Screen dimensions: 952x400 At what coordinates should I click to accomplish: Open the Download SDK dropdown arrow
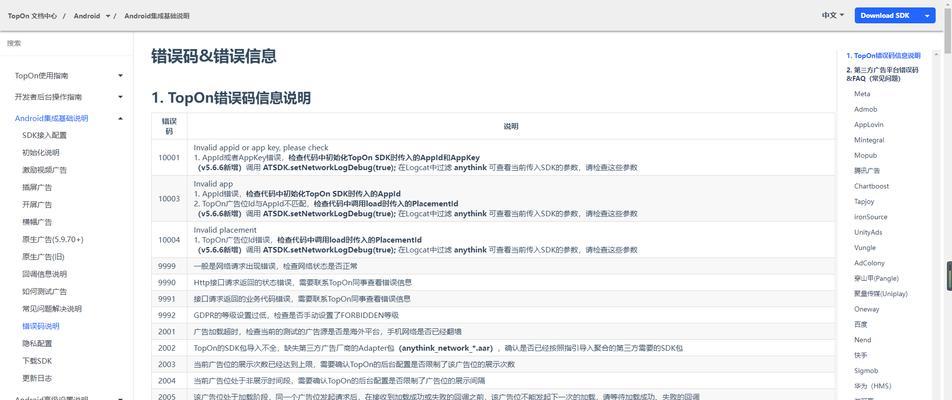(927, 16)
